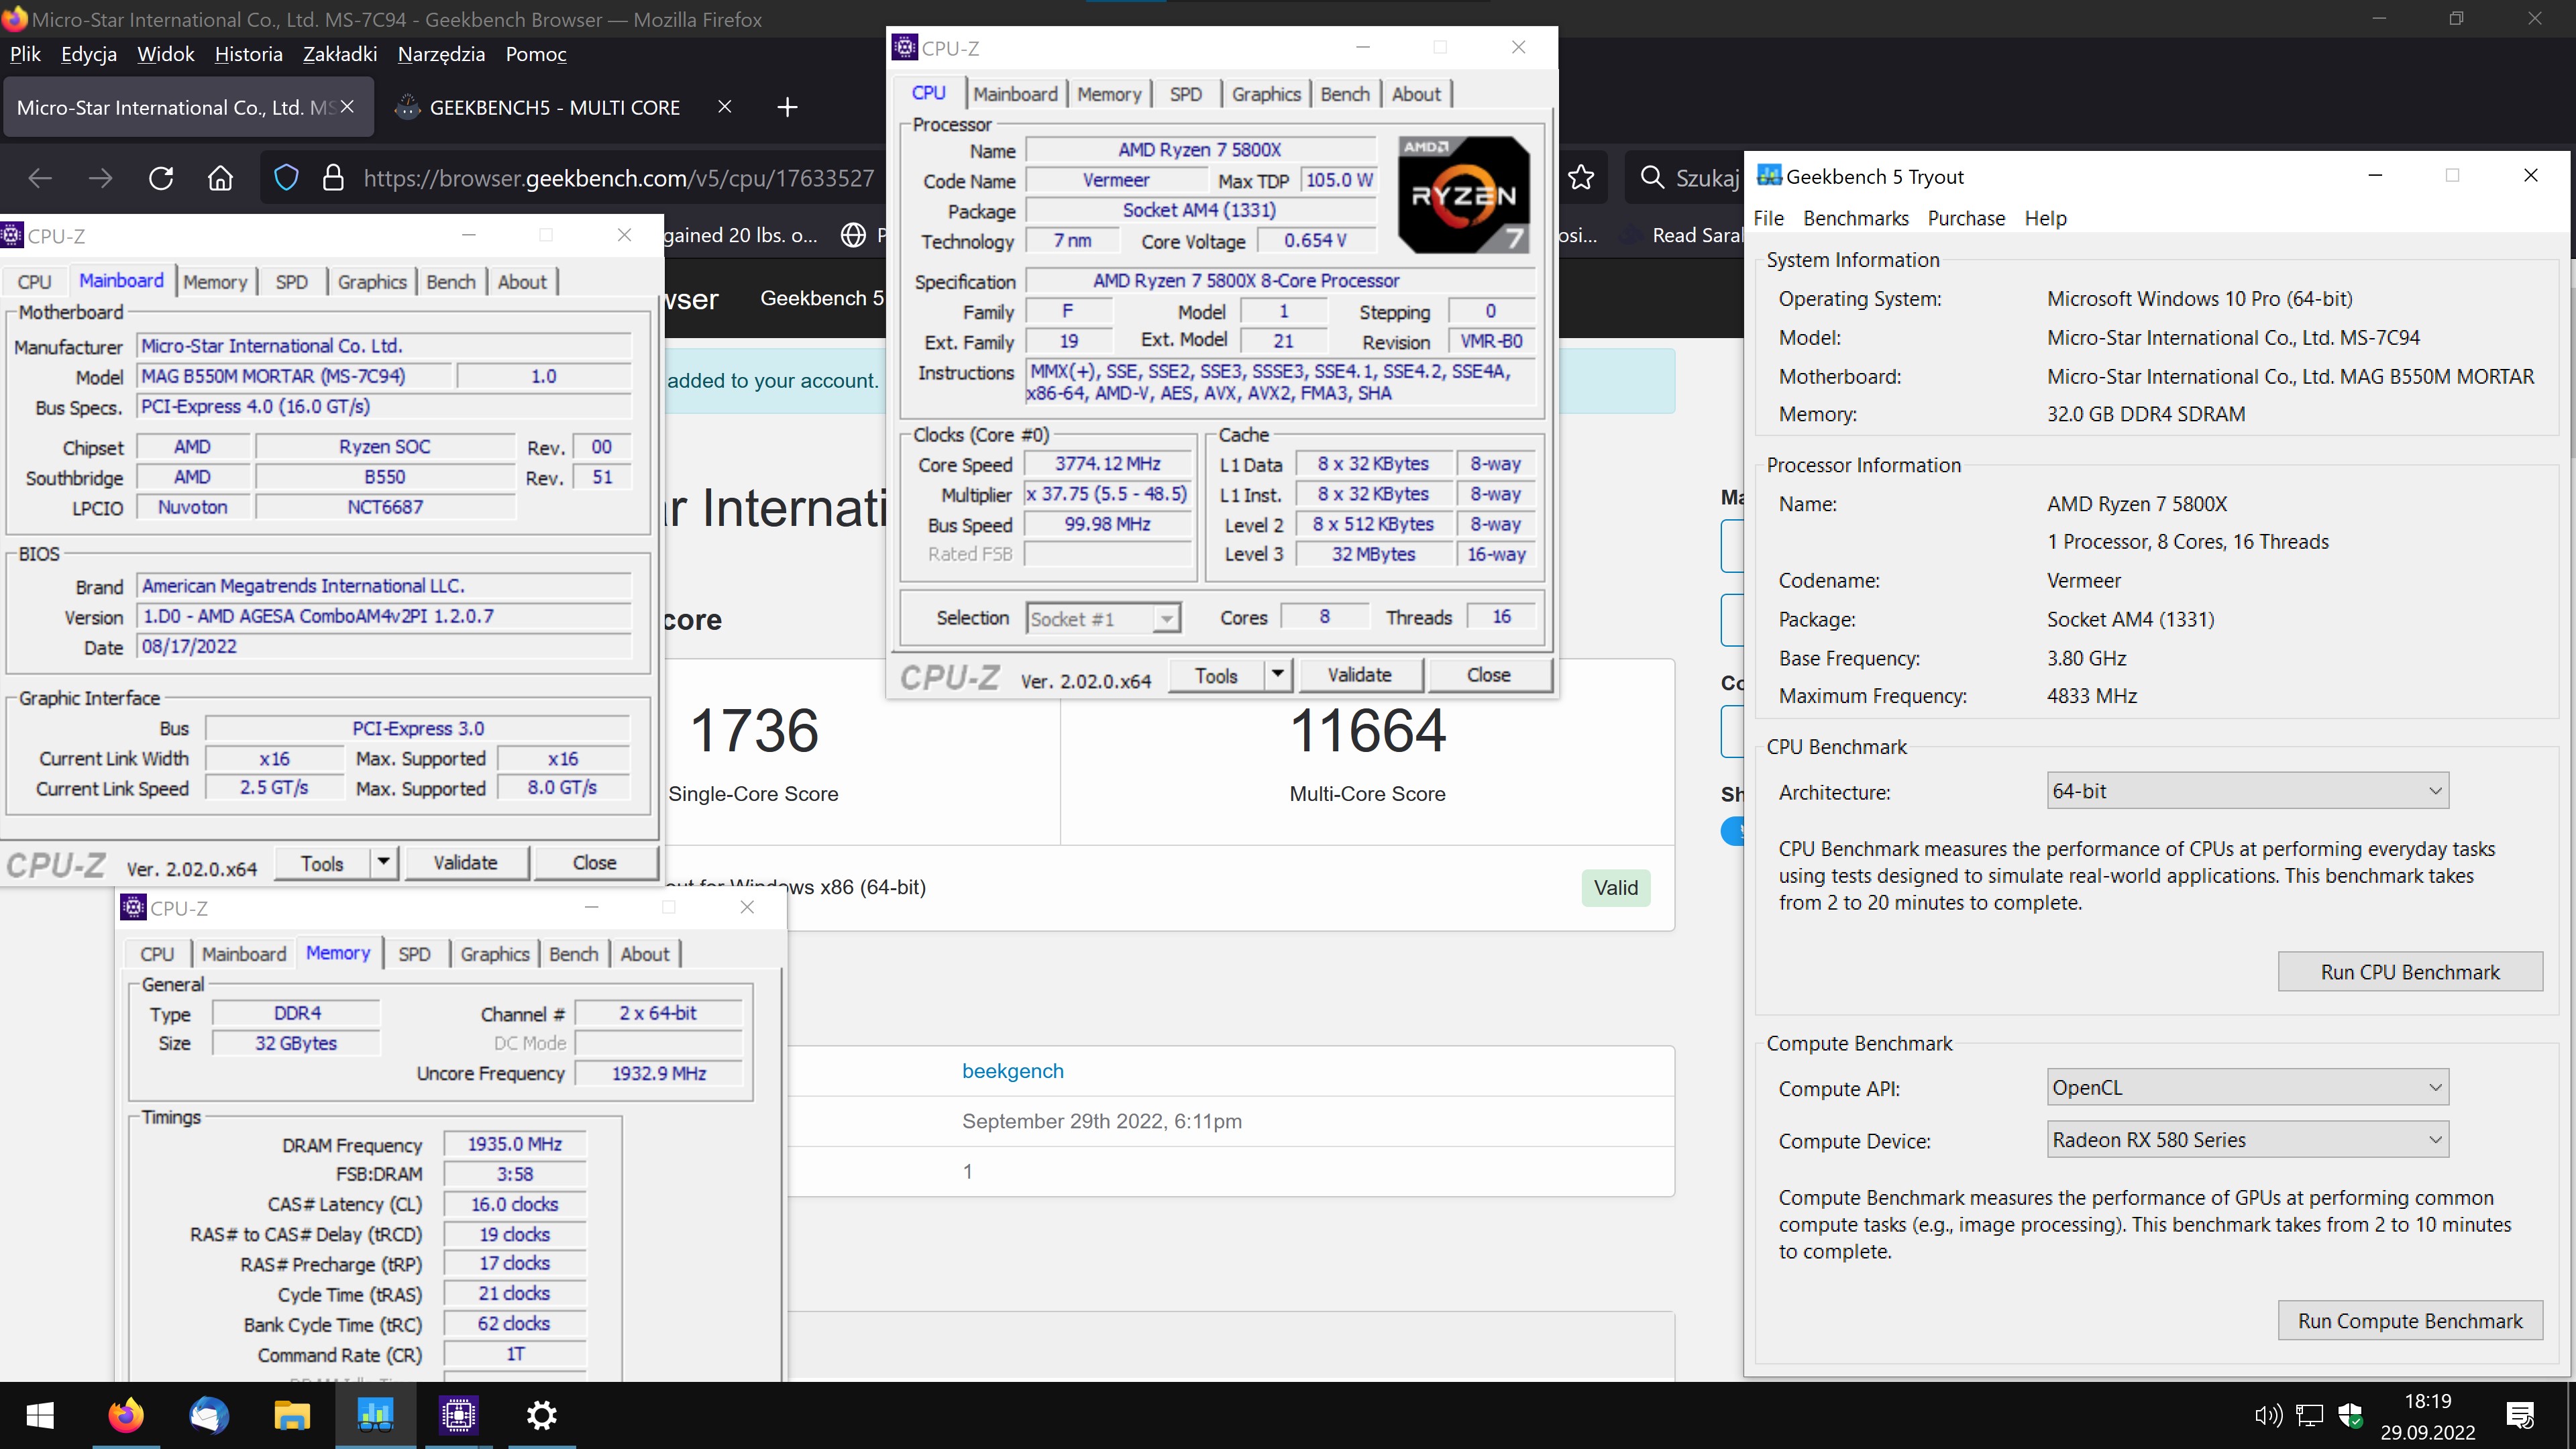Open Windows Security tray icon
The width and height of the screenshot is (2576, 1449).
2350,1415
